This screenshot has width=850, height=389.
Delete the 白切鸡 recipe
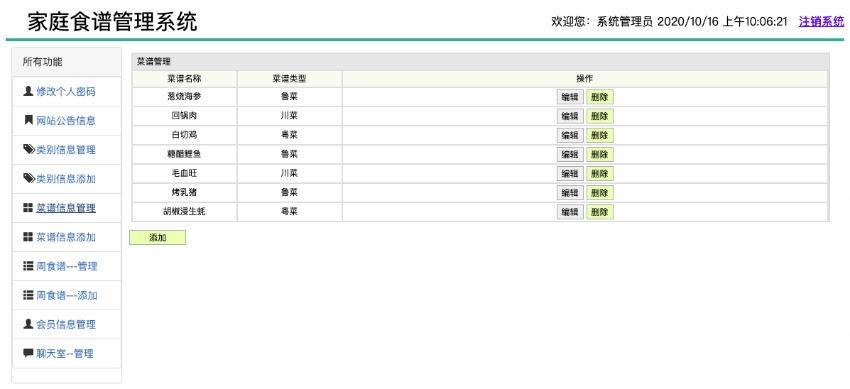point(600,135)
